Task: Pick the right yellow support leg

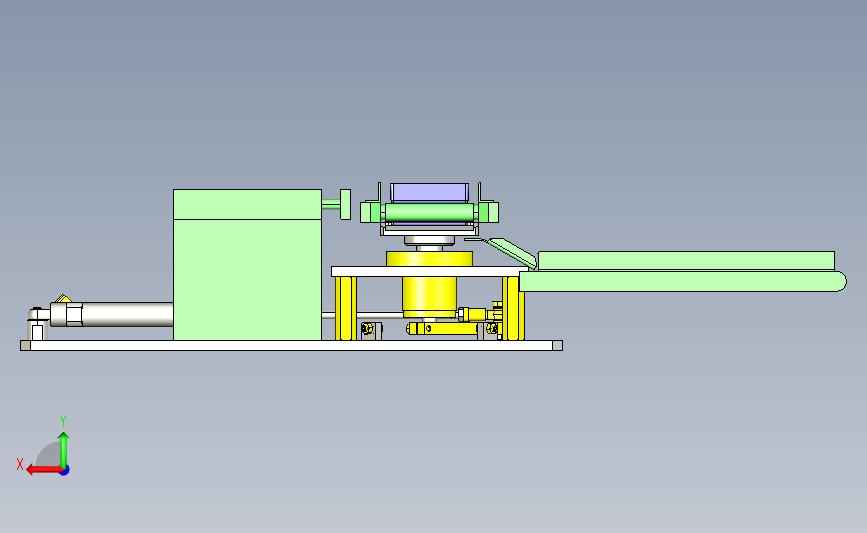Action: [513, 308]
